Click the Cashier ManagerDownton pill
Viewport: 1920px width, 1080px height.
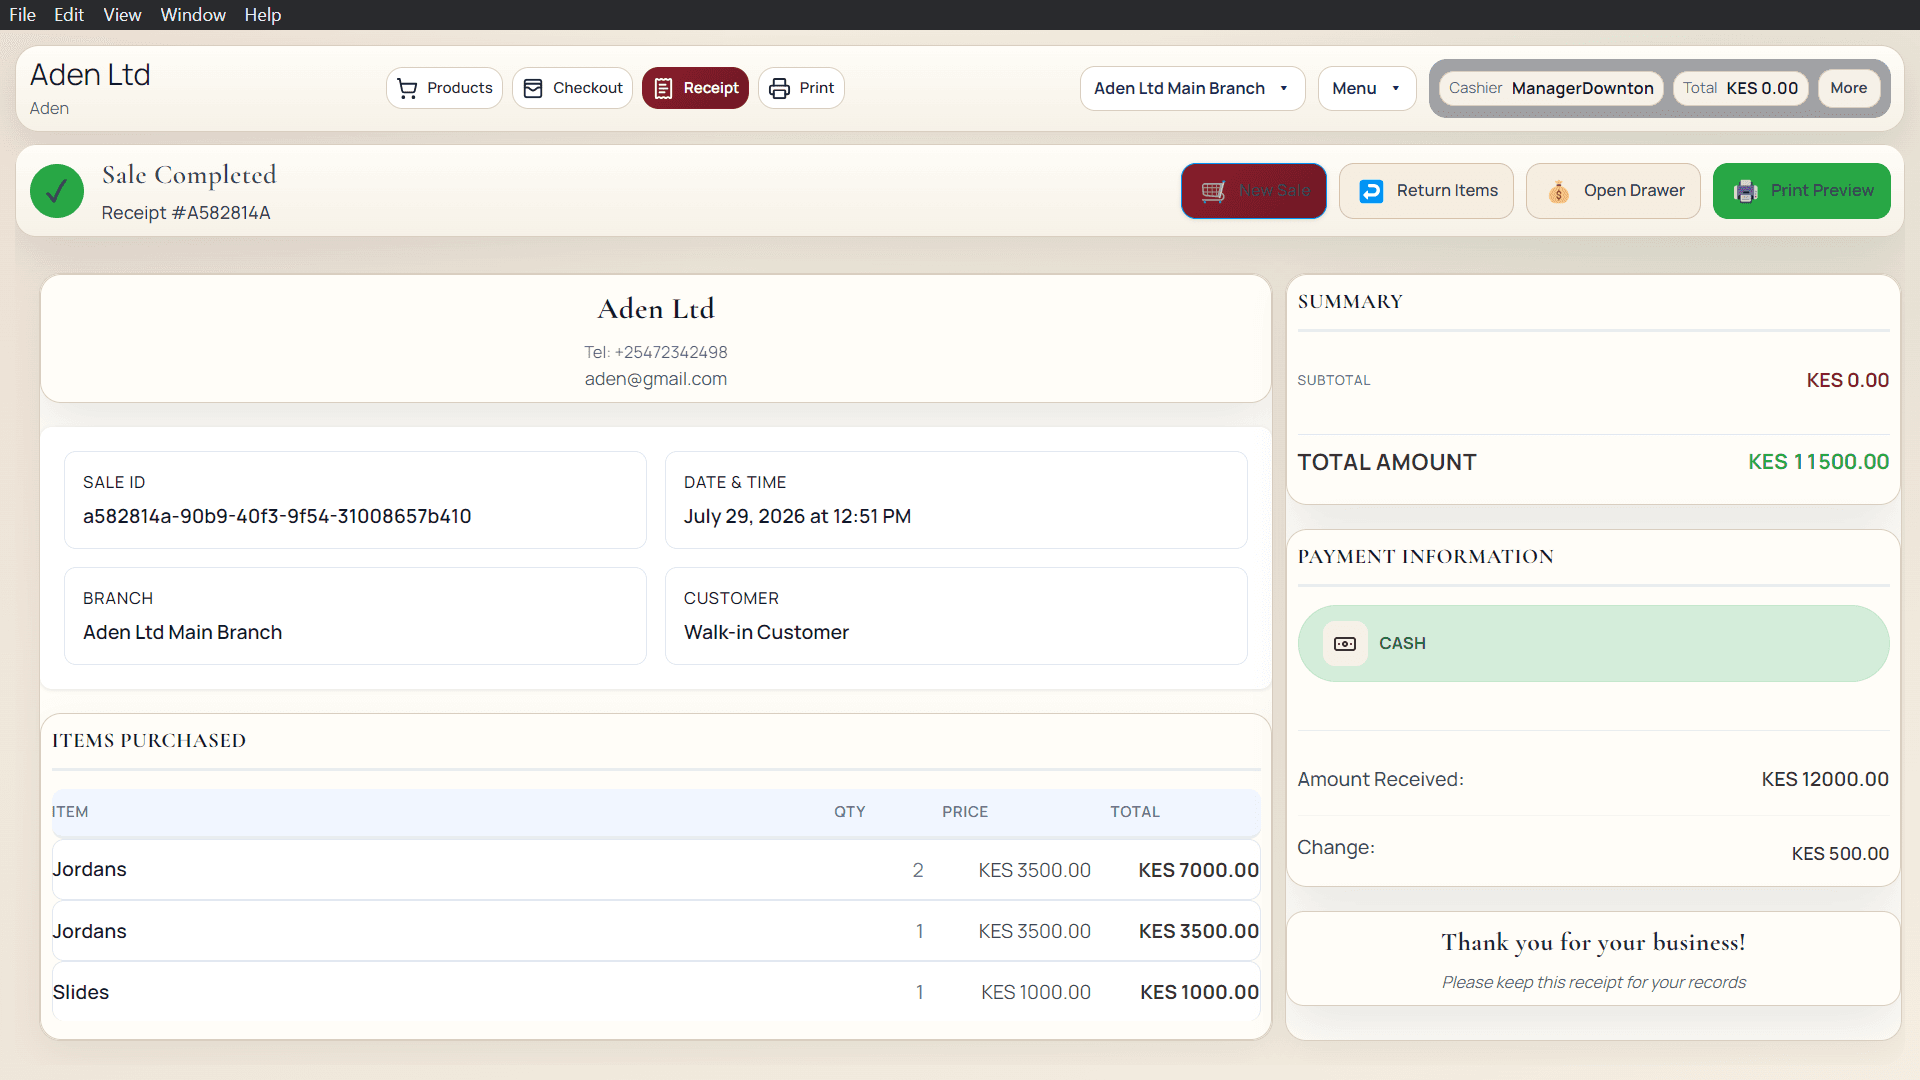point(1551,88)
